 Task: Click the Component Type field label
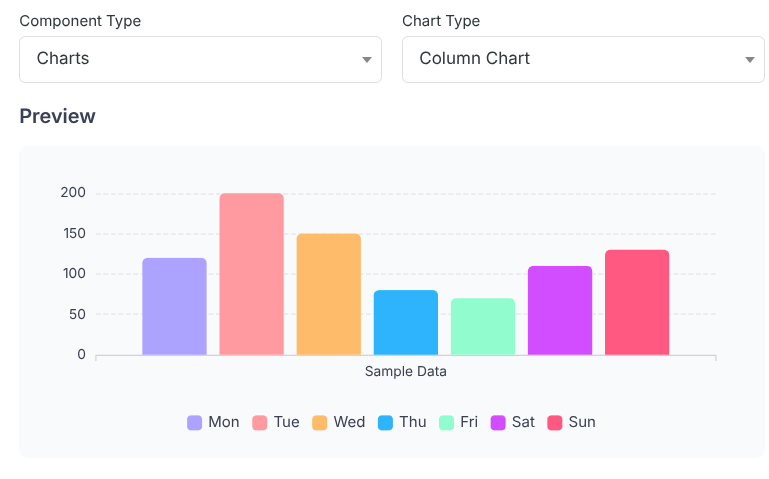(x=80, y=21)
